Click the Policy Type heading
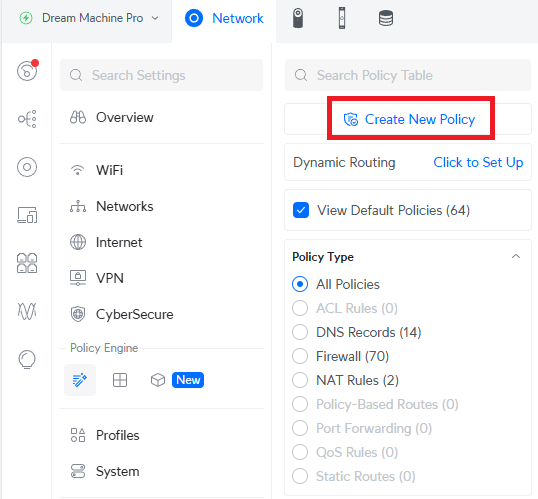 tap(323, 257)
